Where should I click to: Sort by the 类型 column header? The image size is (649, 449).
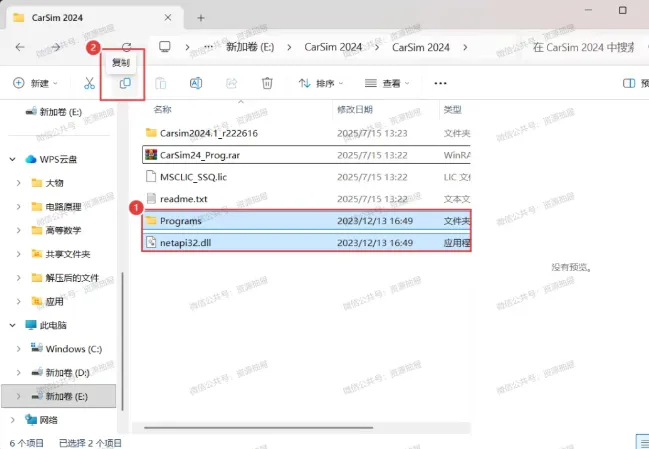pos(452,110)
